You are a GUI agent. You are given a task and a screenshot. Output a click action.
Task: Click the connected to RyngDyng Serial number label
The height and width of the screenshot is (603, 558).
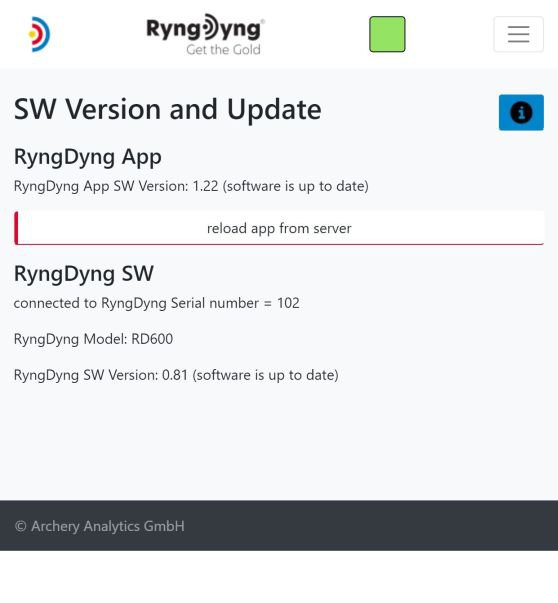[136, 303]
